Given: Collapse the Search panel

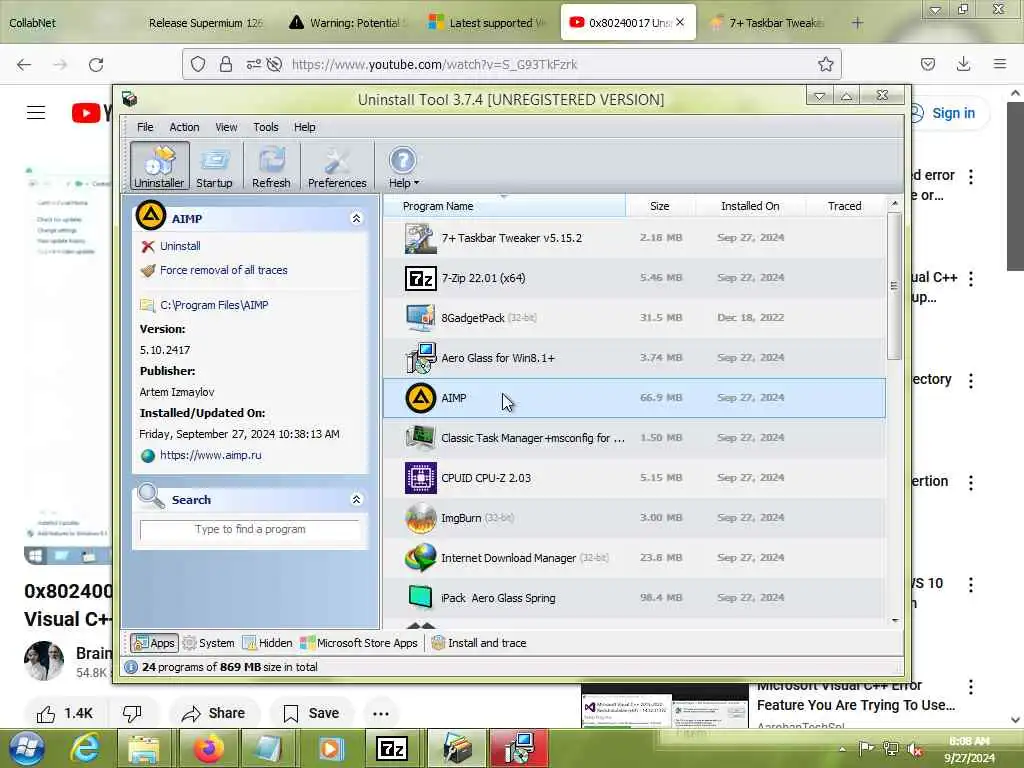Looking at the screenshot, I should (356, 500).
